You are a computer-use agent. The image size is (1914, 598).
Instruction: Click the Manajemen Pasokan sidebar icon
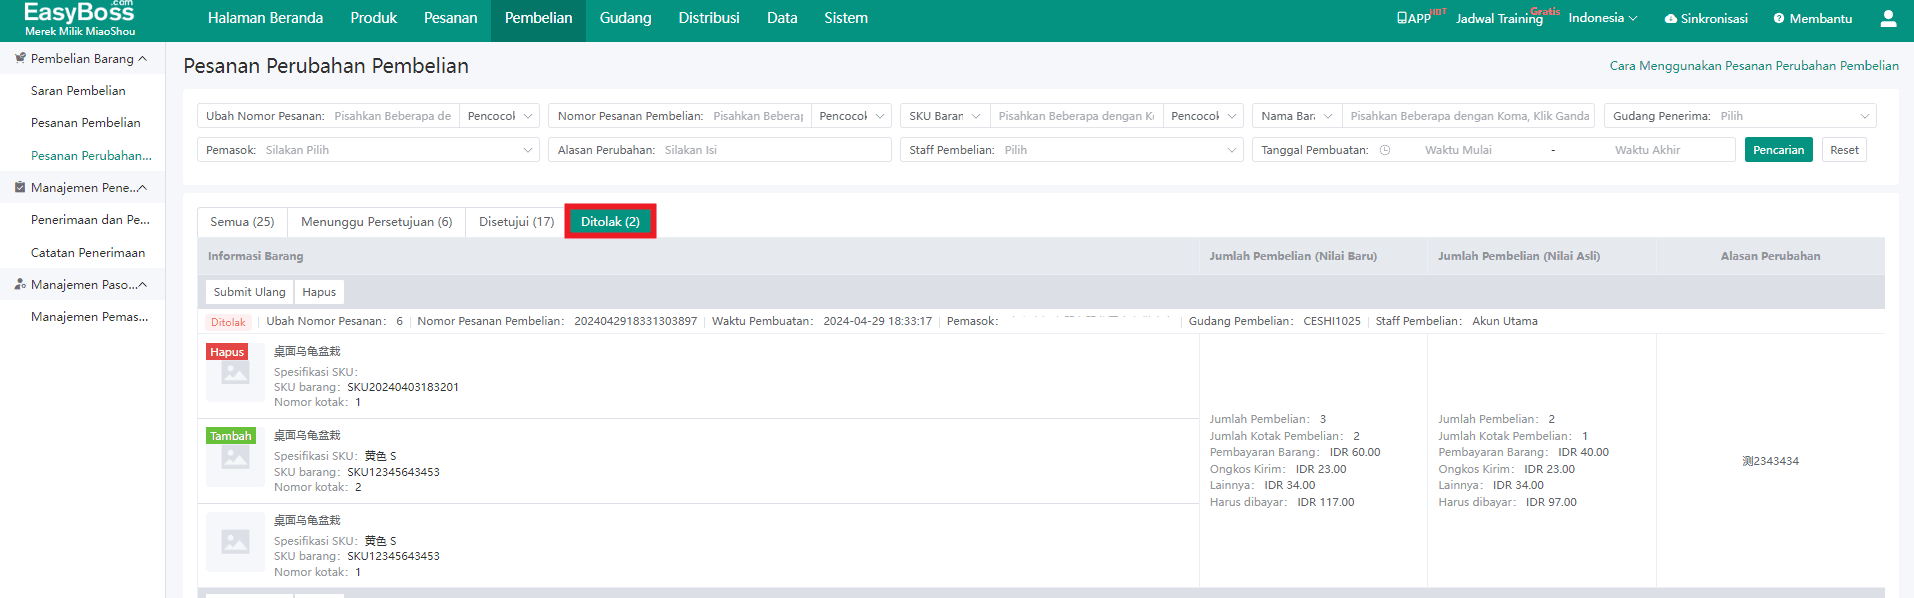coord(20,284)
